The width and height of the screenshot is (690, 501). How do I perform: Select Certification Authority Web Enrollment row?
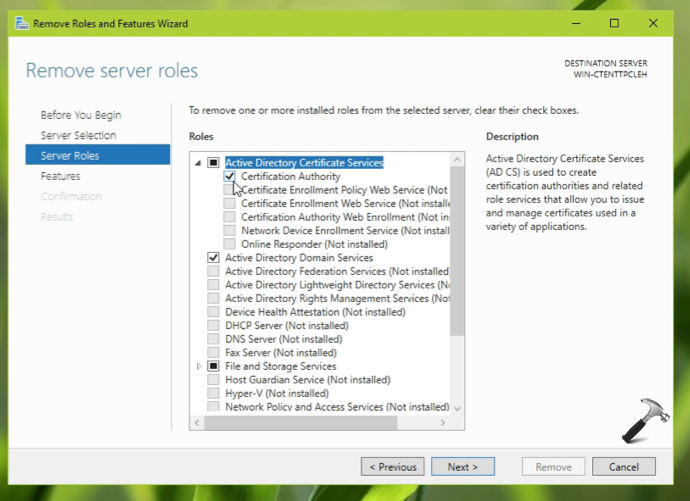coord(345,217)
